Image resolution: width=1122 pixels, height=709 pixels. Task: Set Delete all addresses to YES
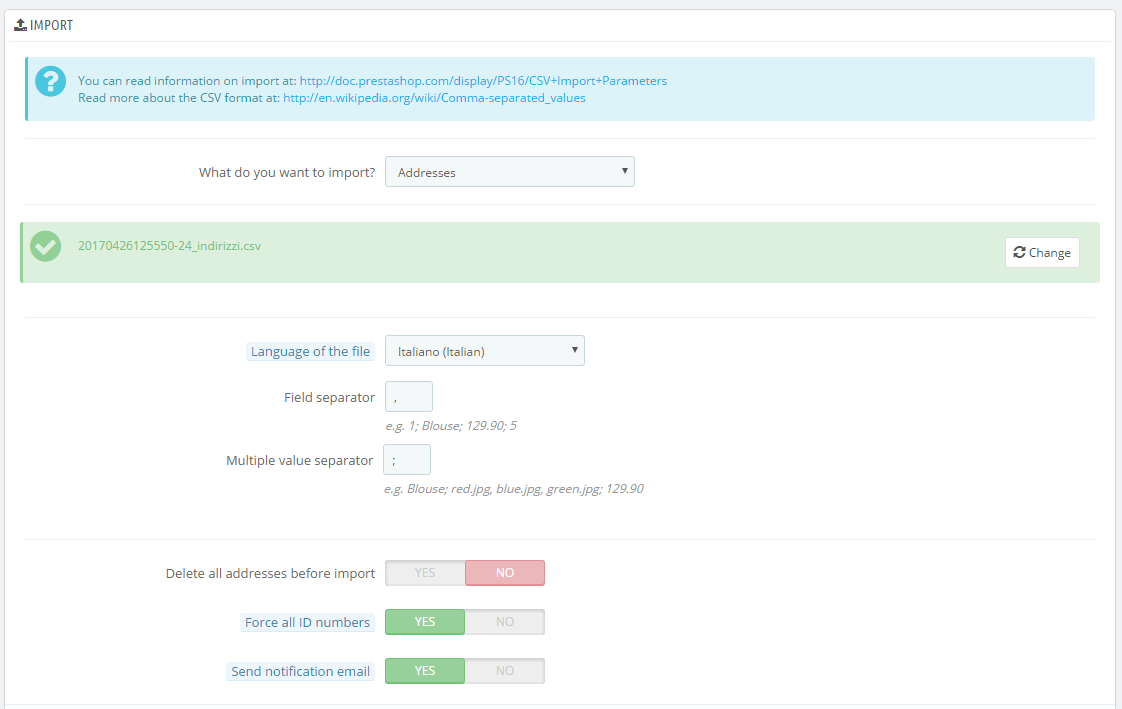[425, 573]
